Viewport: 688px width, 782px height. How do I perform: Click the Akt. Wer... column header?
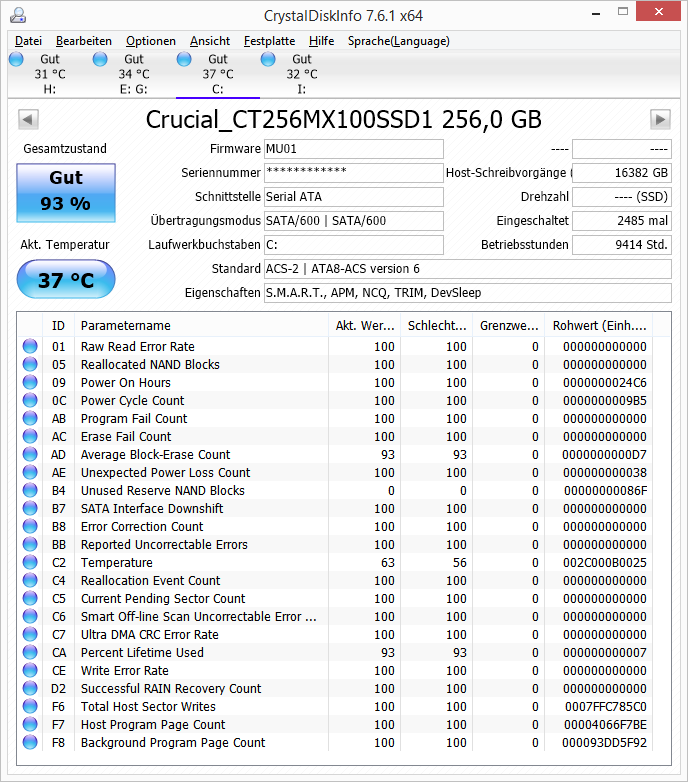[364, 326]
